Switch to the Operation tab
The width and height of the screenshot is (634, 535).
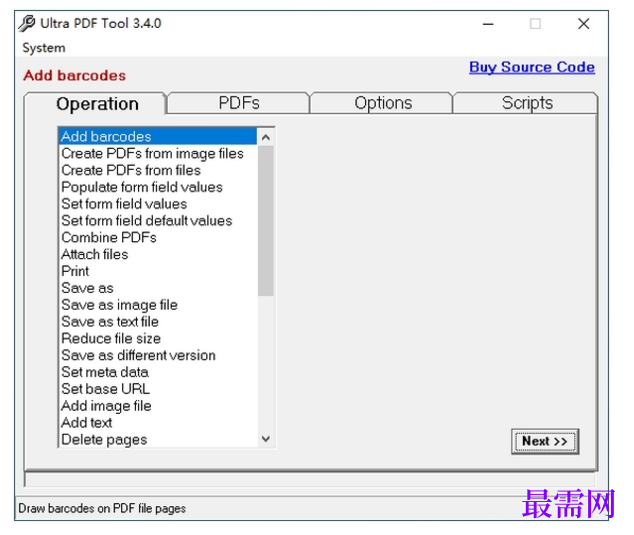click(97, 104)
